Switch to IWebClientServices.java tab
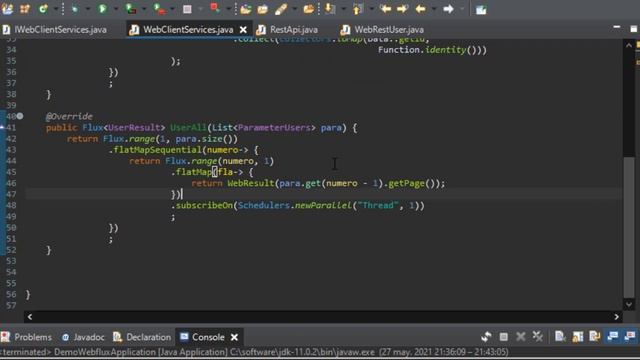Viewport: 640px width, 360px height. click(55, 30)
